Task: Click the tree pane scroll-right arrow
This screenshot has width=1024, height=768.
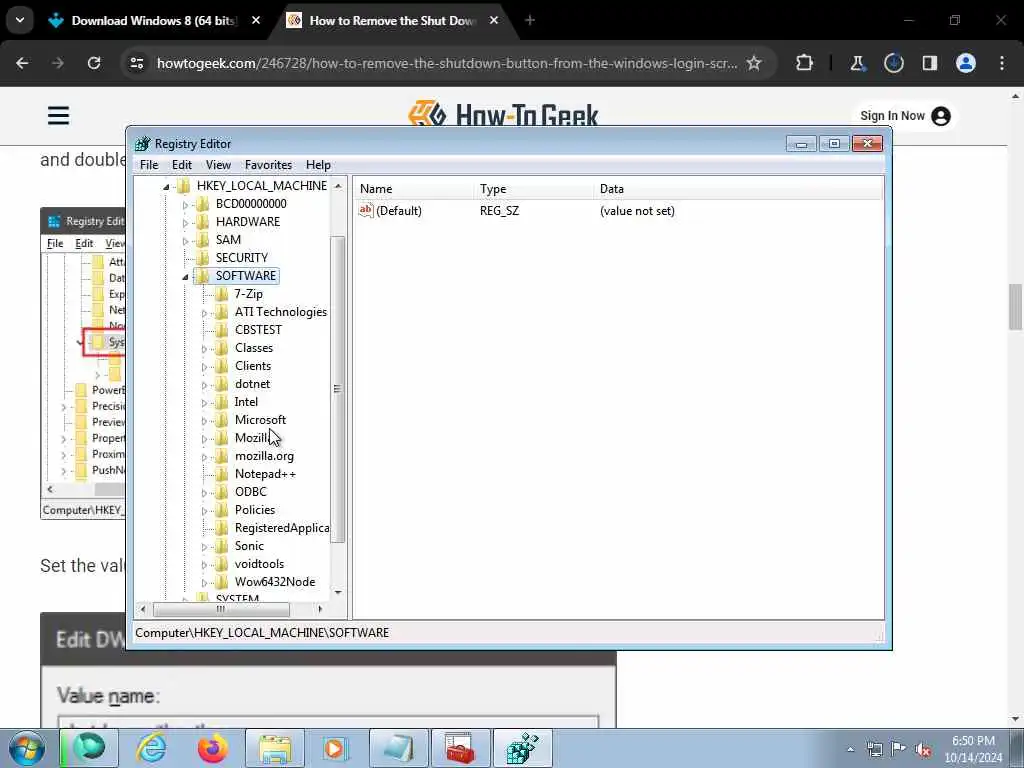Action: [320, 609]
